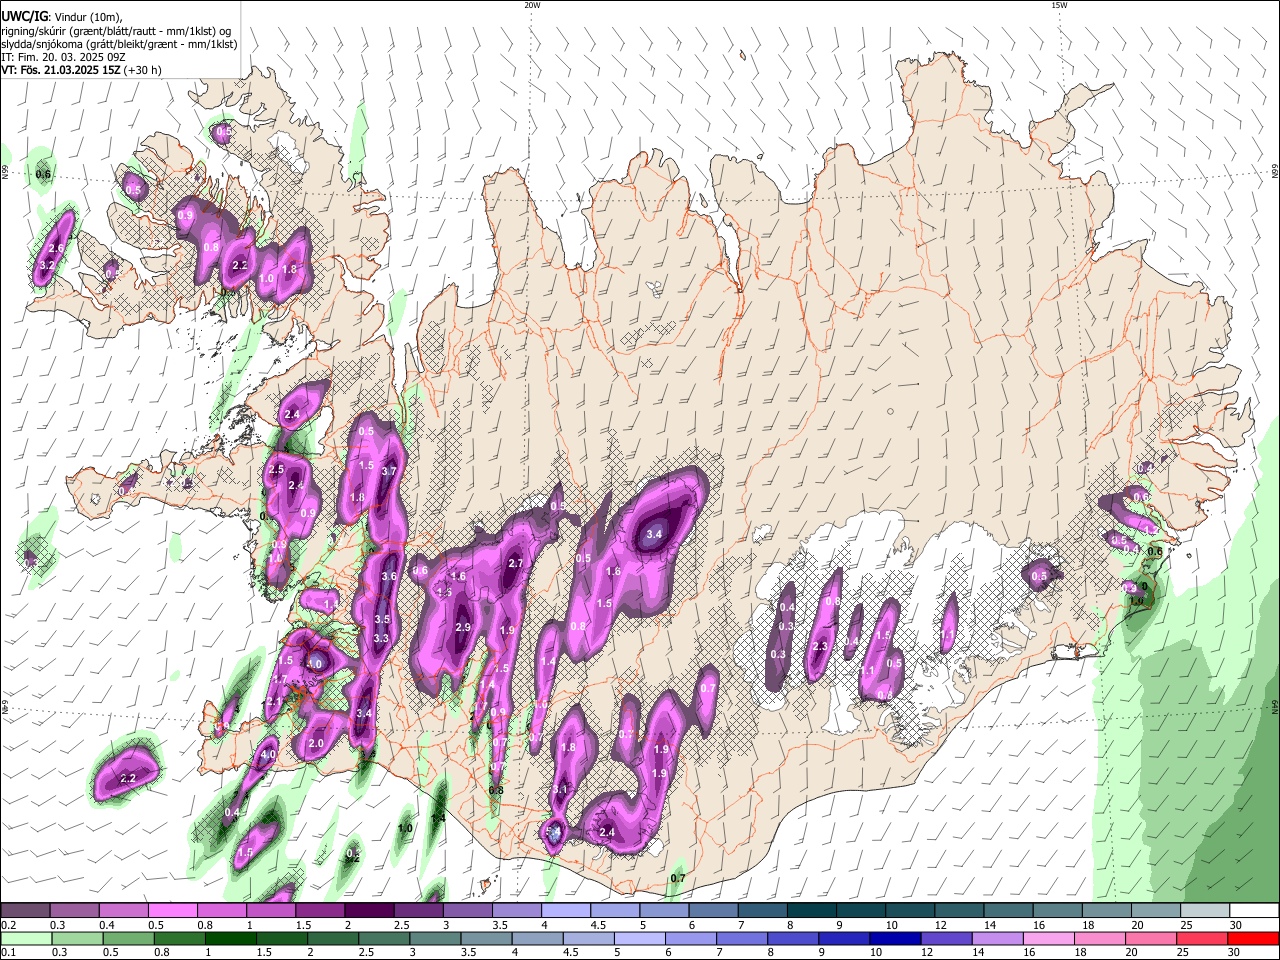Pick the light pink rain swatch between 16 and 18
This screenshot has width=1280, height=960.
coord(1049,939)
